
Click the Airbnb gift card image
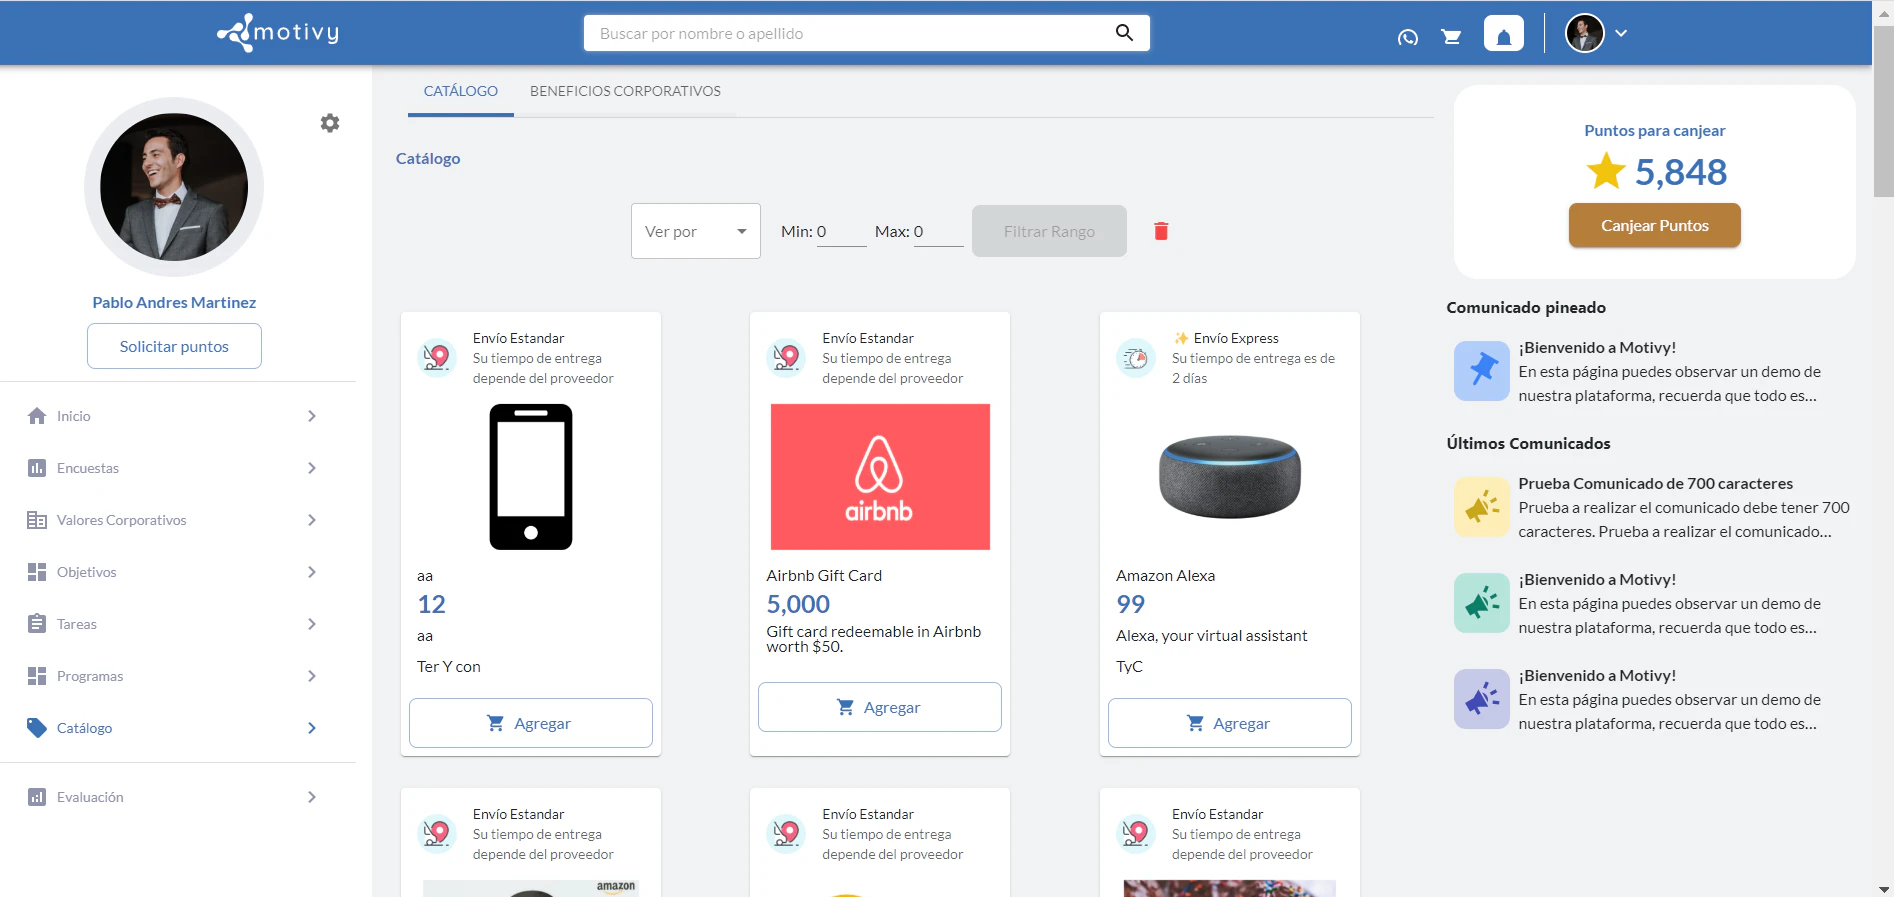coord(880,477)
